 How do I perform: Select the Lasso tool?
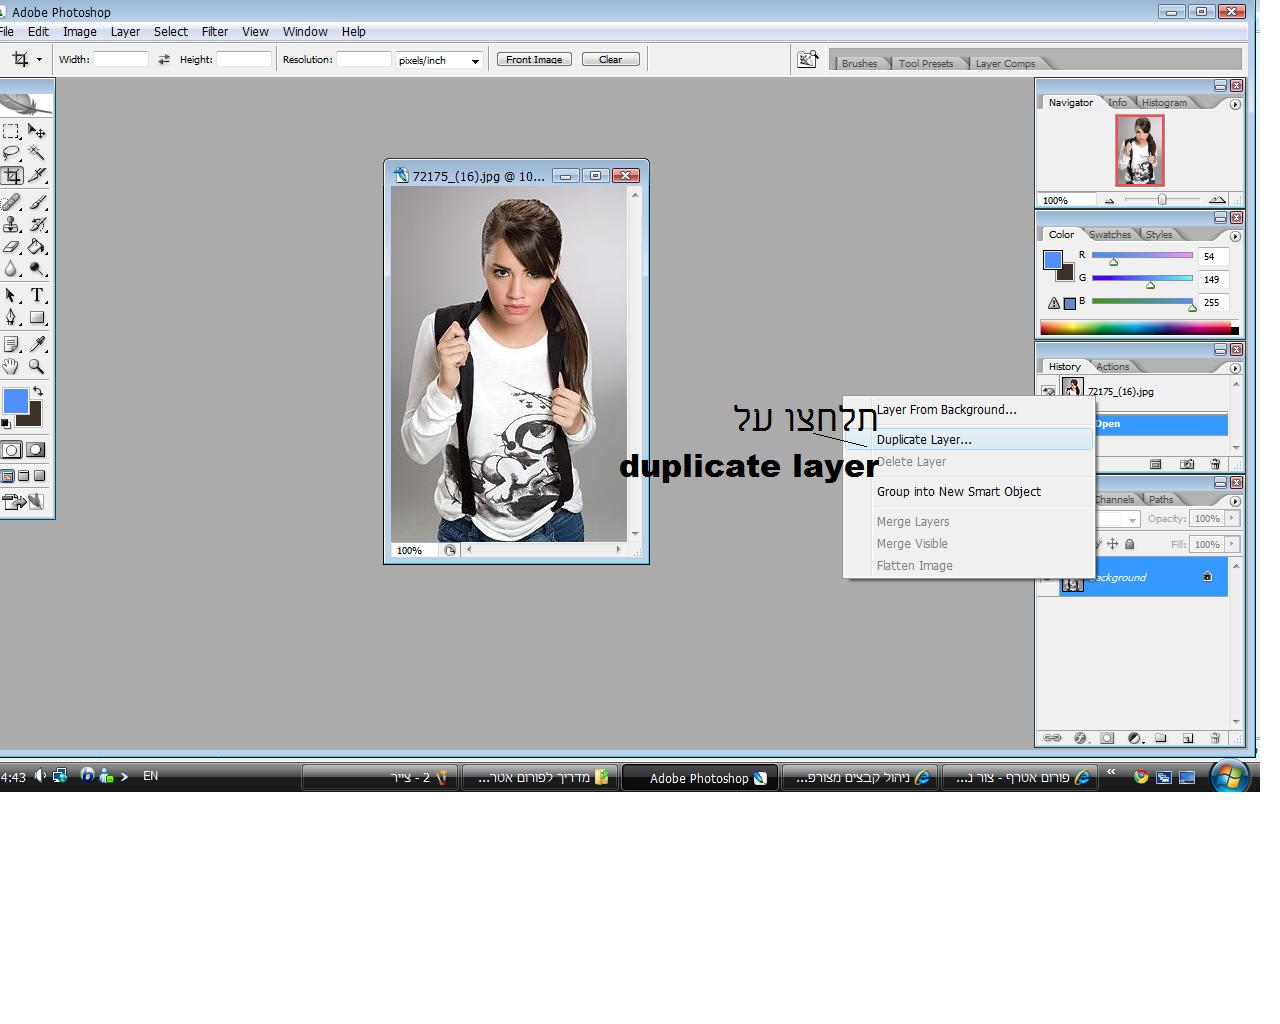(11, 153)
